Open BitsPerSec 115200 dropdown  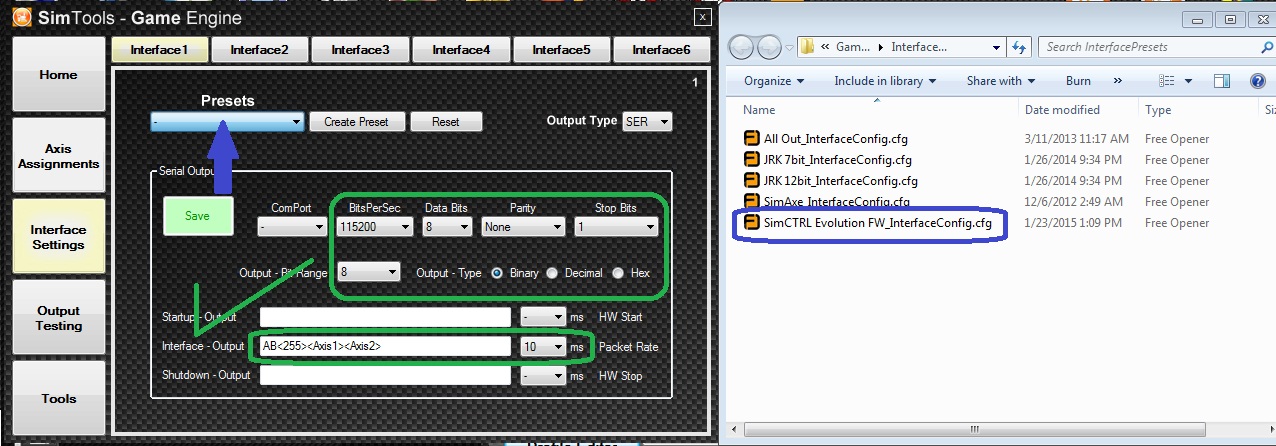click(375, 227)
